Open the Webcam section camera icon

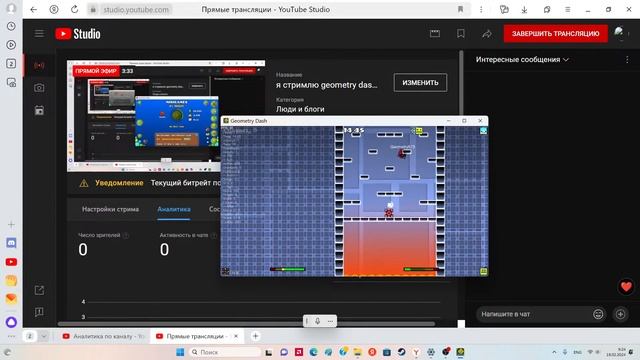39,88
